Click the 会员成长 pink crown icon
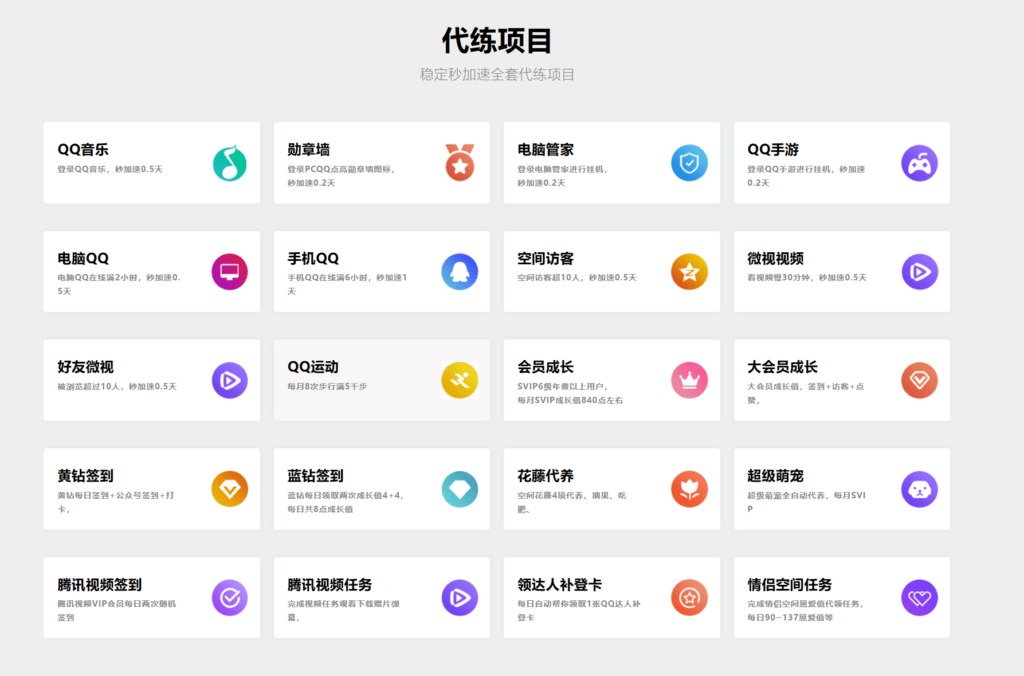Screen dimensions: 1024x676 point(690,380)
